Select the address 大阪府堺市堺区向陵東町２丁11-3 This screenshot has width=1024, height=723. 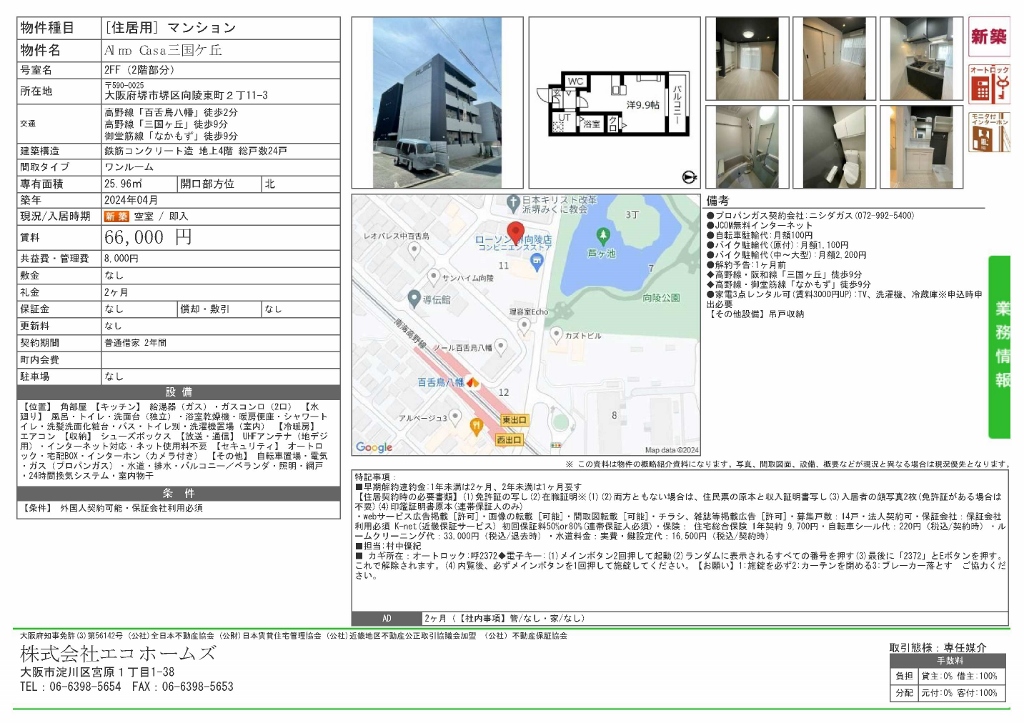[186, 95]
